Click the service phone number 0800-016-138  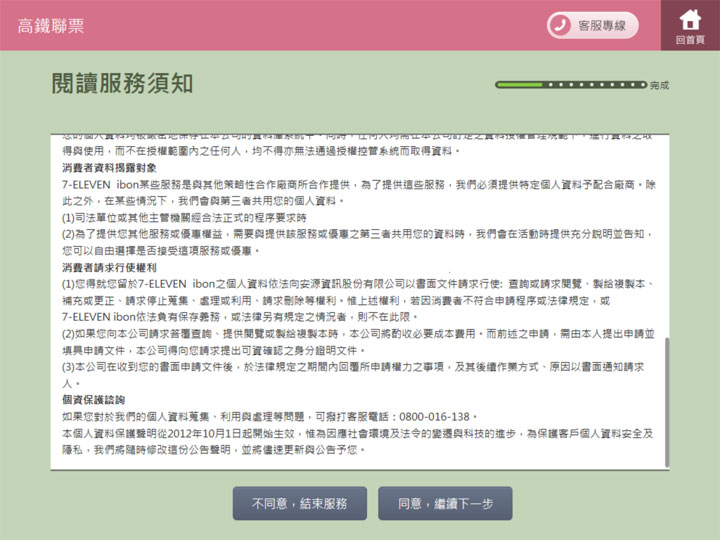433,417
